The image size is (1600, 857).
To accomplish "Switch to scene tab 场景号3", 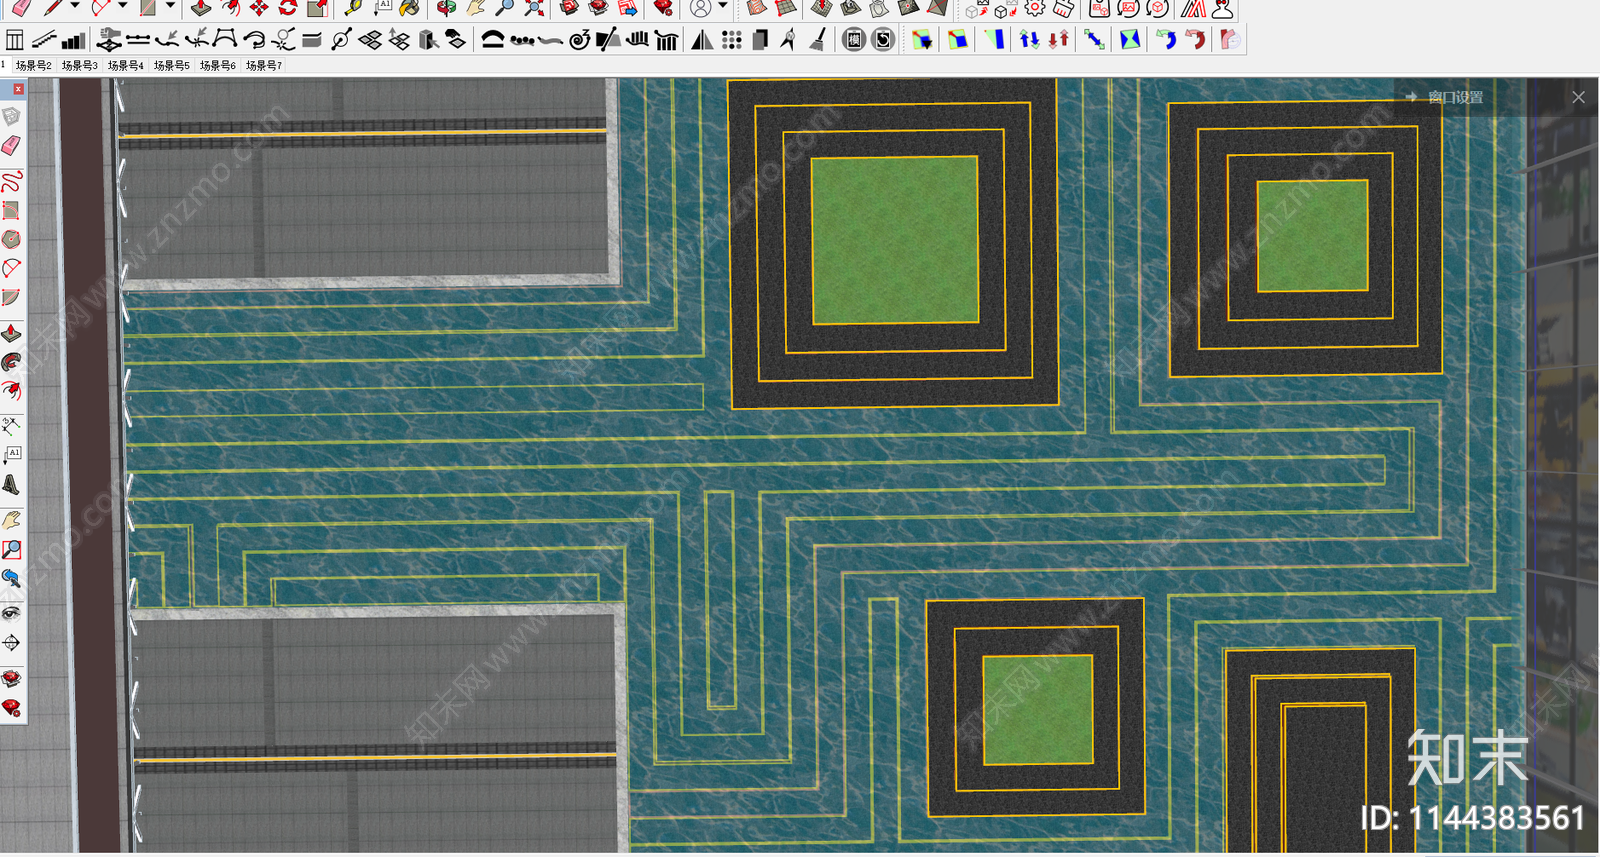I will click(79, 65).
